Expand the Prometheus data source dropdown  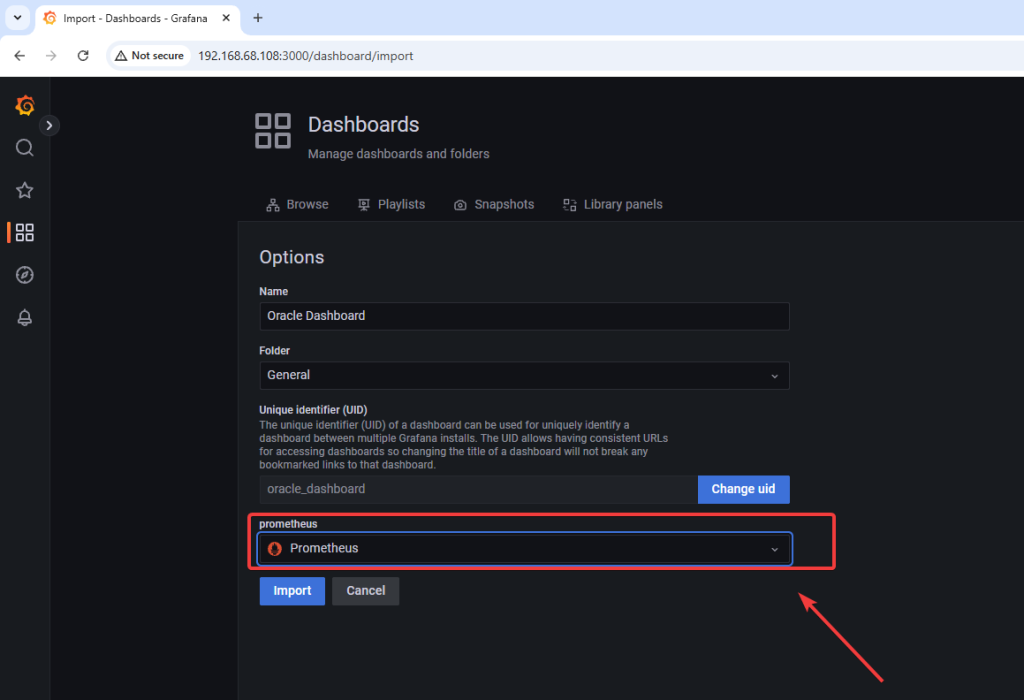pyautogui.click(x=523, y=548)
